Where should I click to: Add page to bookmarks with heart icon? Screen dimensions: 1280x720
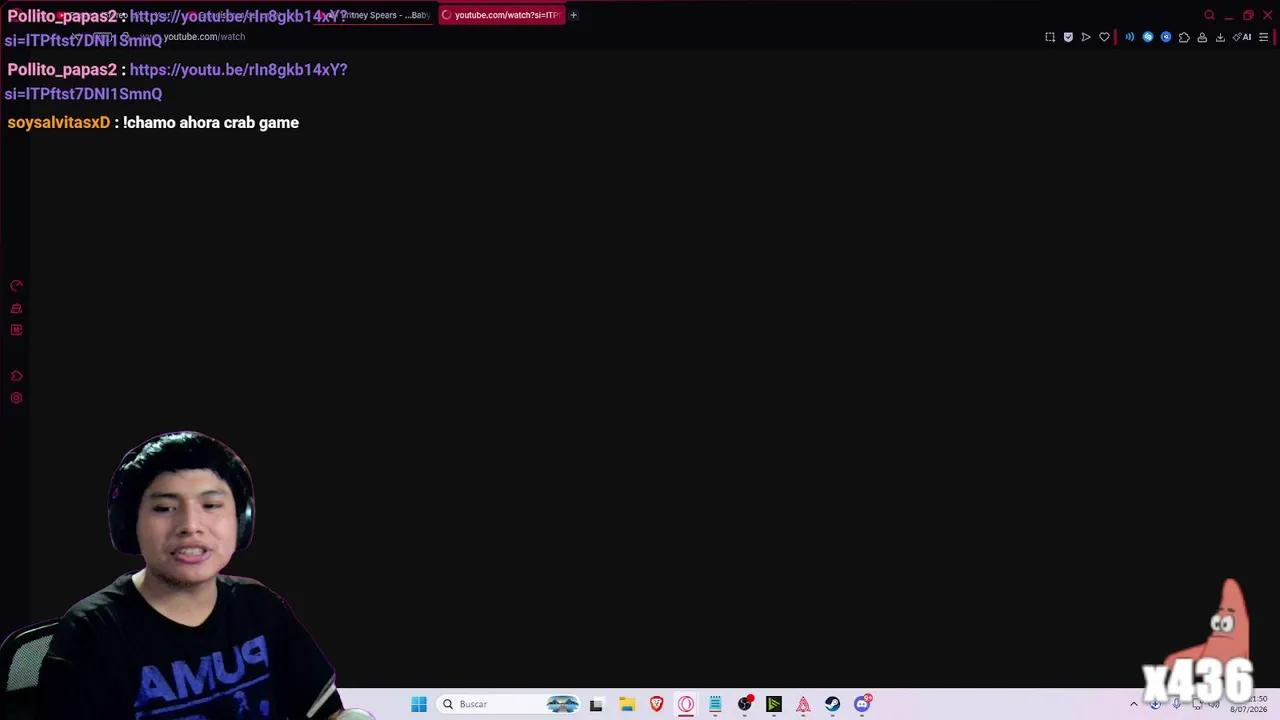[x=1104, y=37]
